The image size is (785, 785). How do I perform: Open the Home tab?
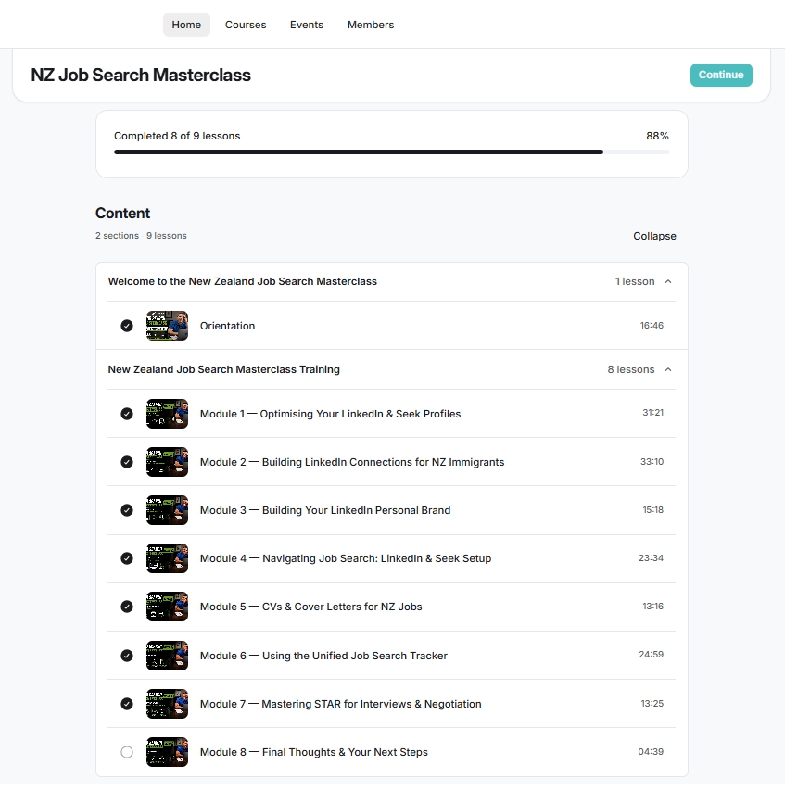pyautogui.click(x=186, y=25)
